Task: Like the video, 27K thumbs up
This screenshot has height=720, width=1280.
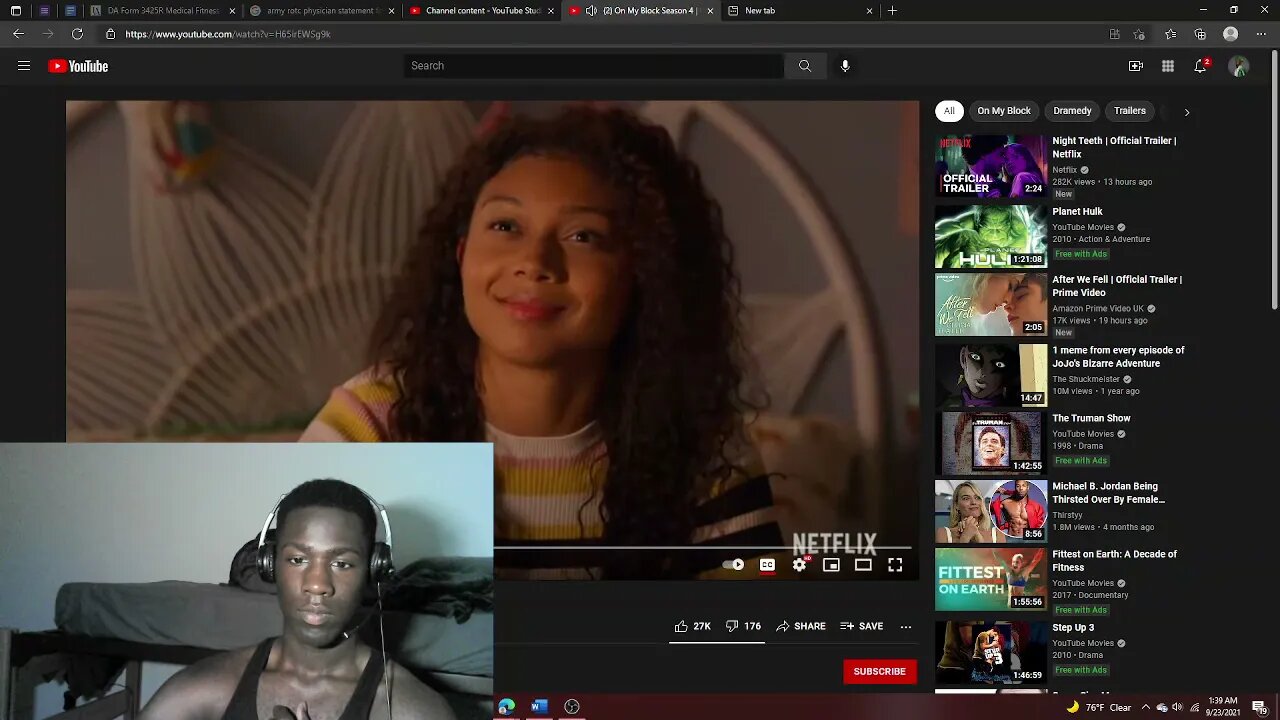Action: 692,626
